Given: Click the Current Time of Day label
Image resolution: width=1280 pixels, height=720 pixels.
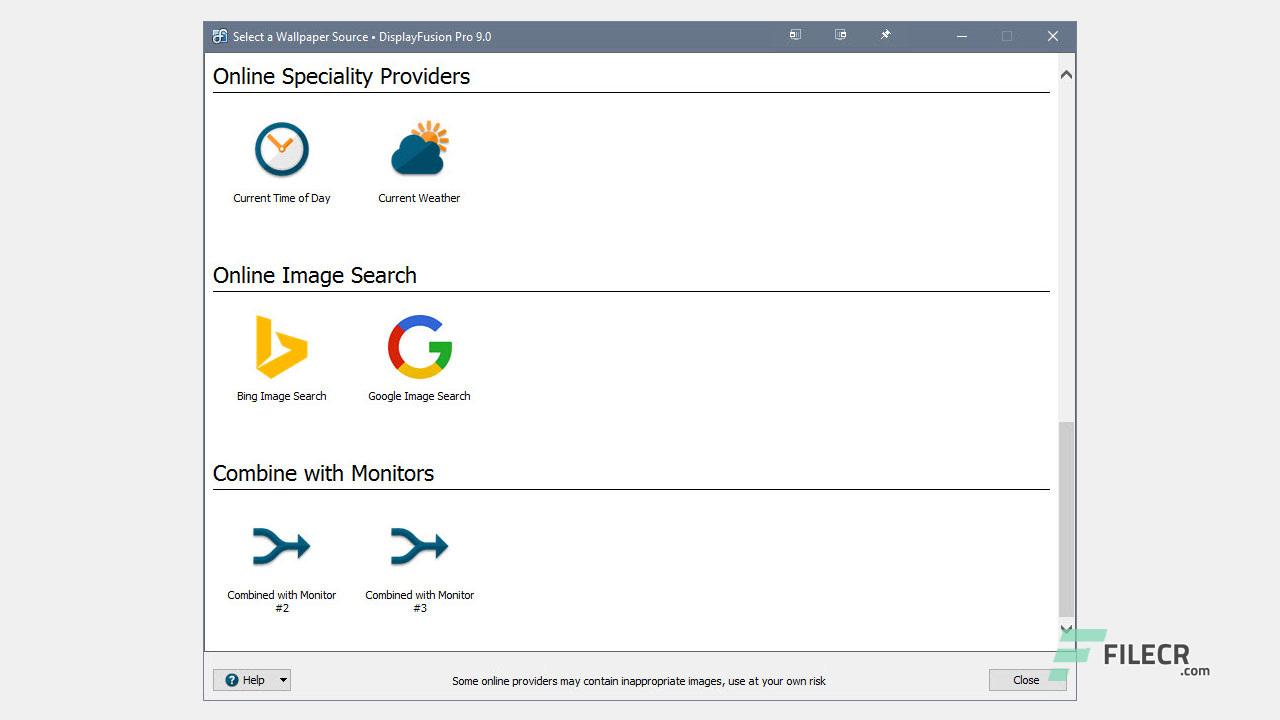Looking at the screenshot, I should pyautogui.click(x=282, y=198).
